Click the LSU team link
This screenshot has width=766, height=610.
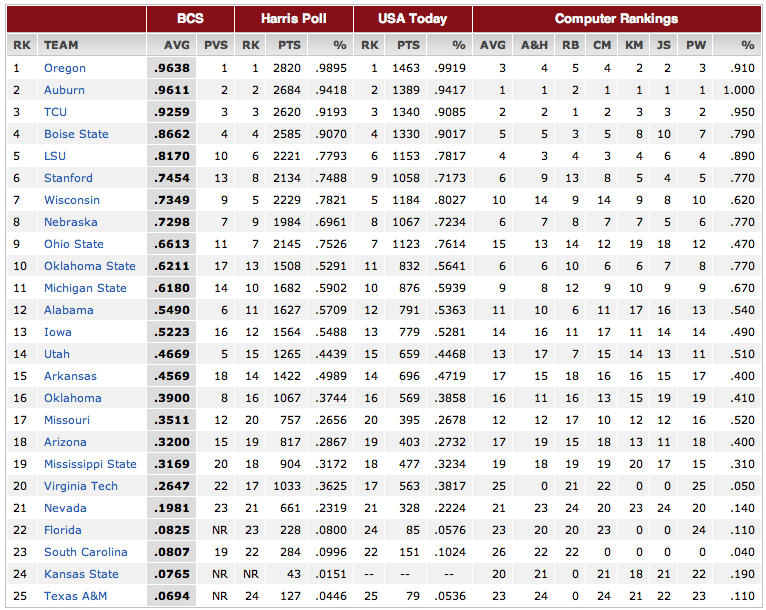tap(55, 156)
